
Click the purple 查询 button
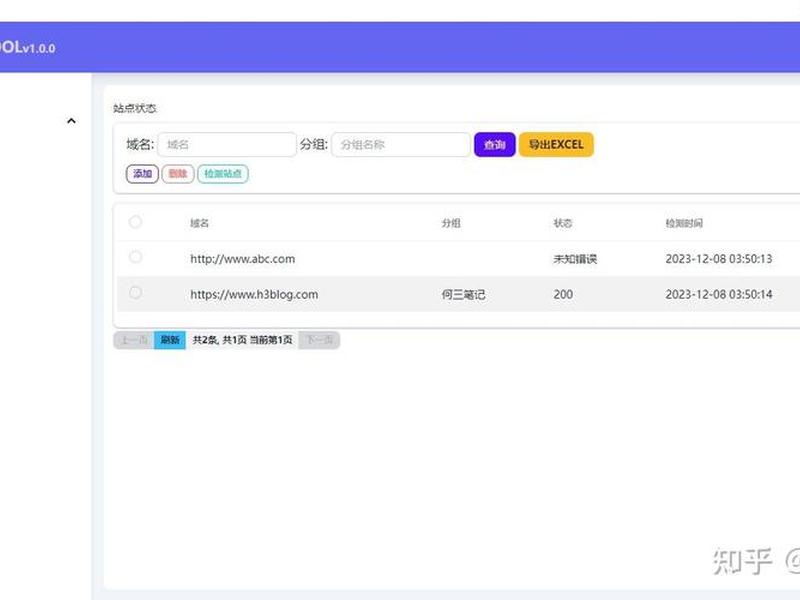tap(494, 144)
